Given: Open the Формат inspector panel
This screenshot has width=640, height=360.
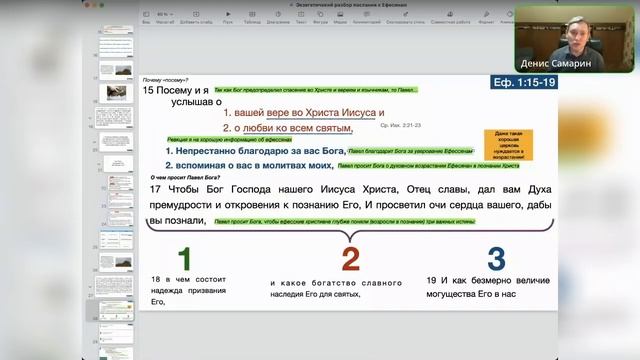Looking at the screenshot, I should (x=486, y=17).
